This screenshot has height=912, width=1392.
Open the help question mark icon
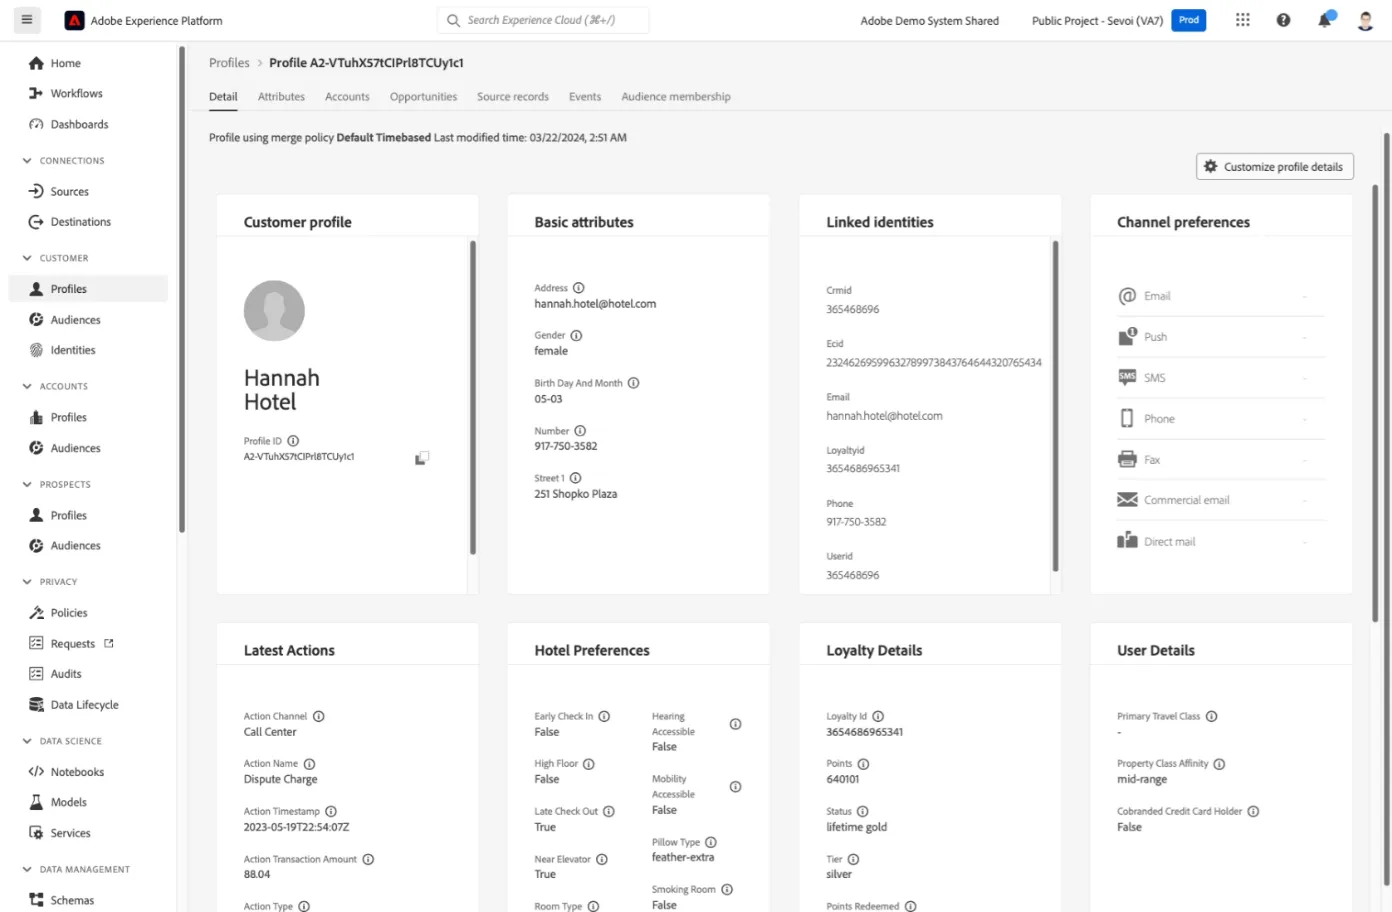[x=1283, y=20]
